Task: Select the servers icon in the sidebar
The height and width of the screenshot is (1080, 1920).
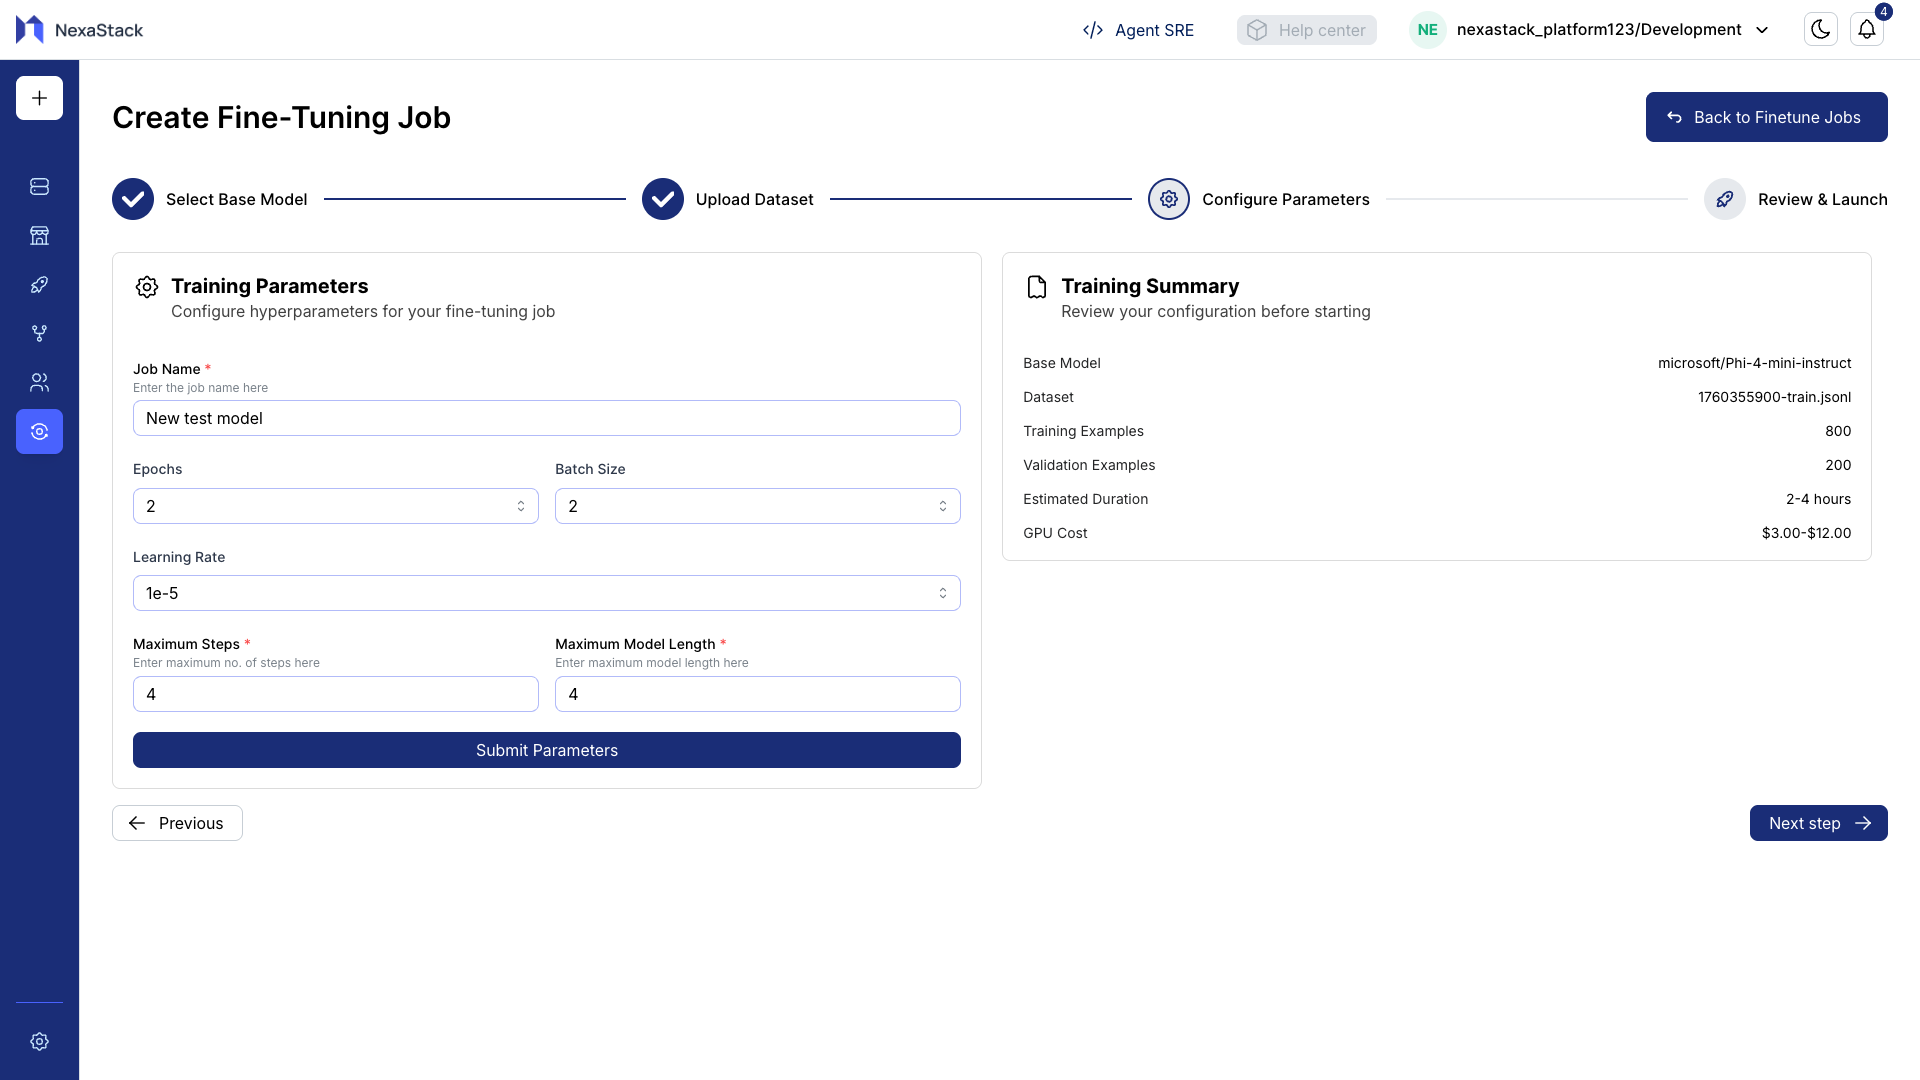Action: pyautogui.click(x=39, y=186)
